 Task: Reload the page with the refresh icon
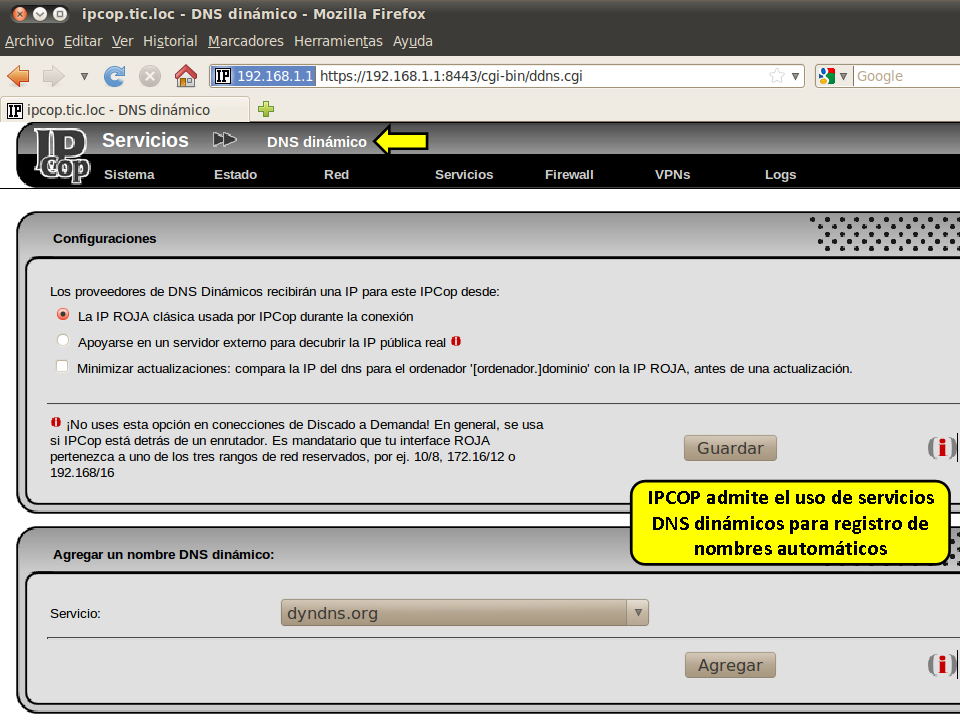pyautogui.click(x=115, y=76)
